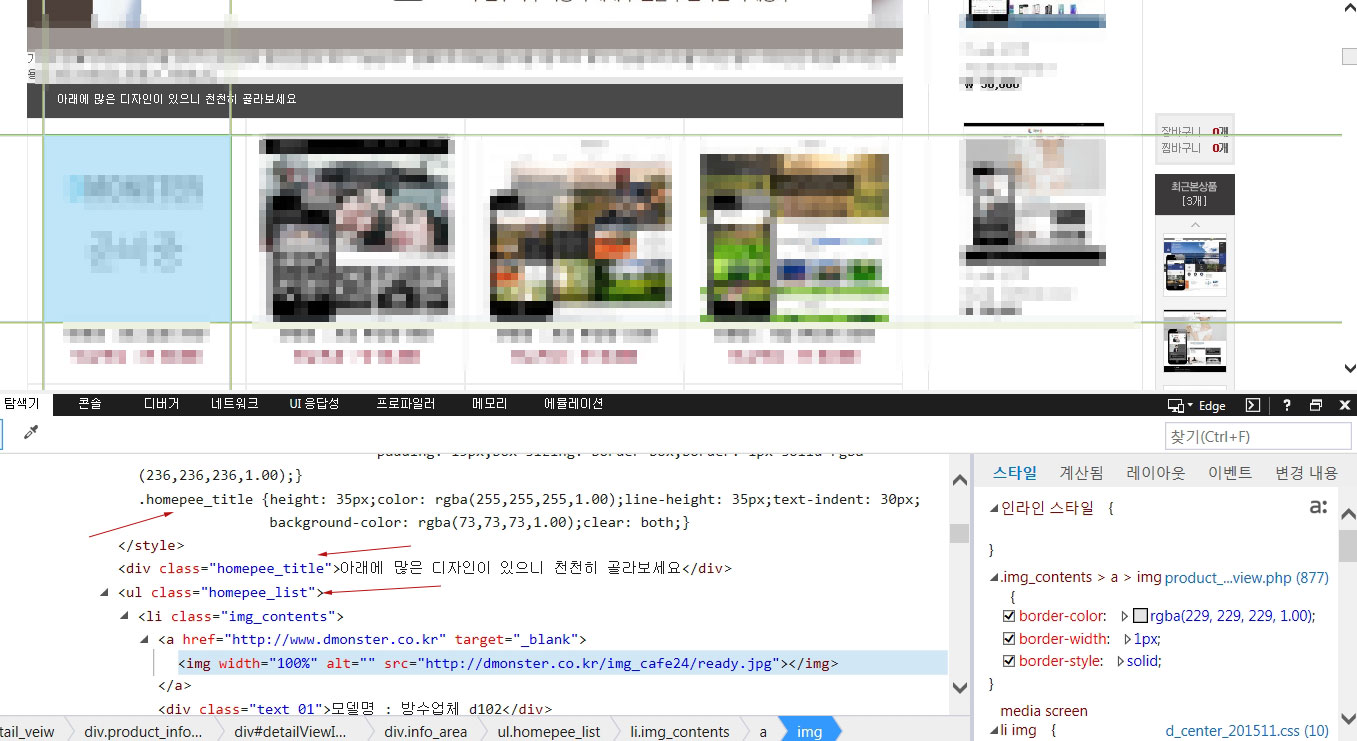This screenshot has width=1357, height=741.
Task: Collapse the ul homepee_list node
Action: pyautogui.click(x=106, y=593)
